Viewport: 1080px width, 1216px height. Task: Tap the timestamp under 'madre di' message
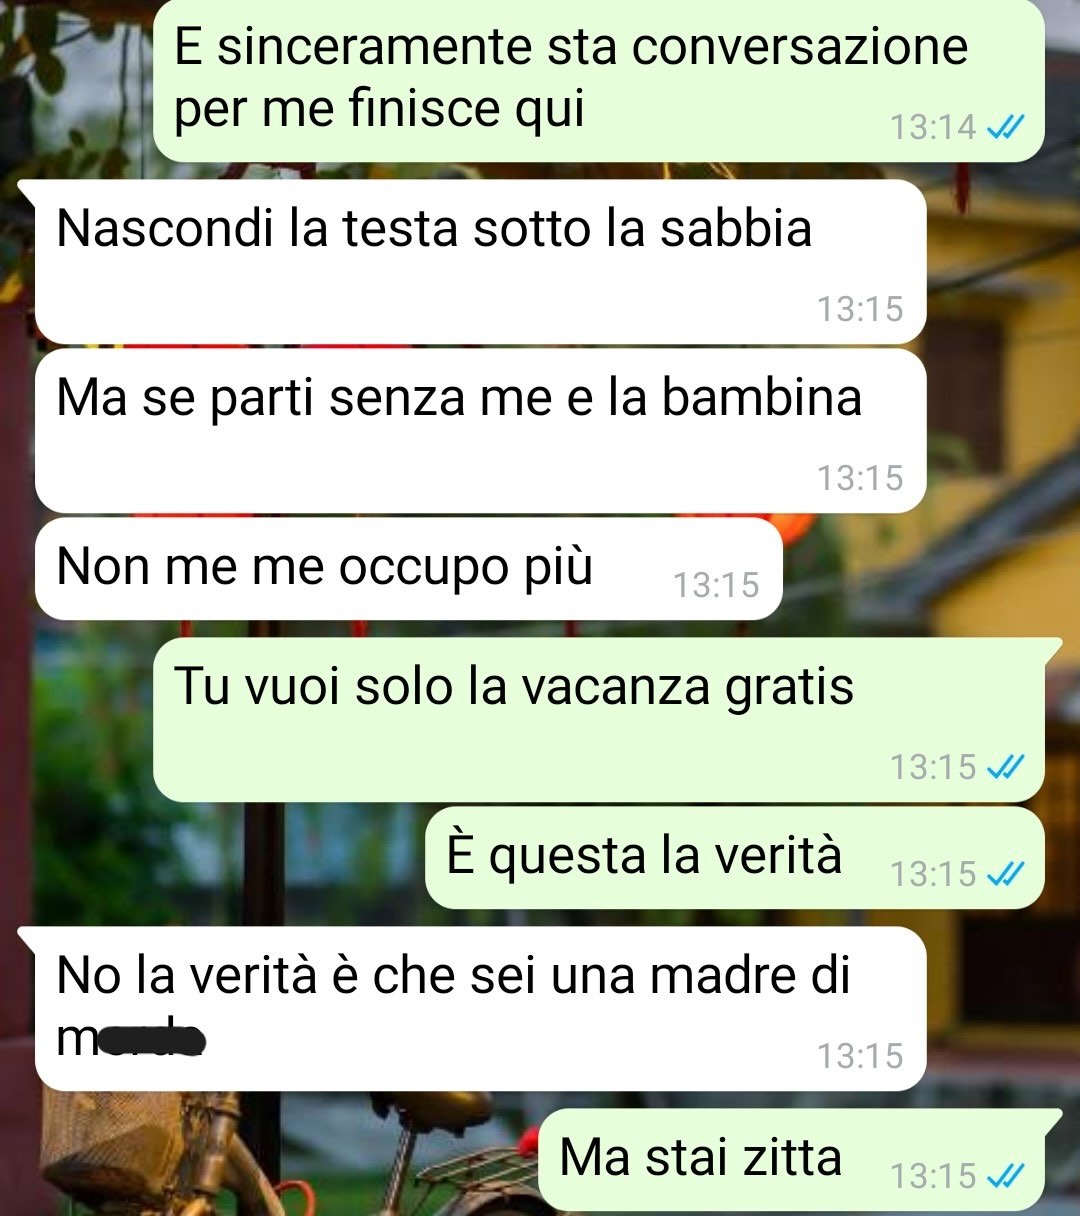(x=859, y=1056)
